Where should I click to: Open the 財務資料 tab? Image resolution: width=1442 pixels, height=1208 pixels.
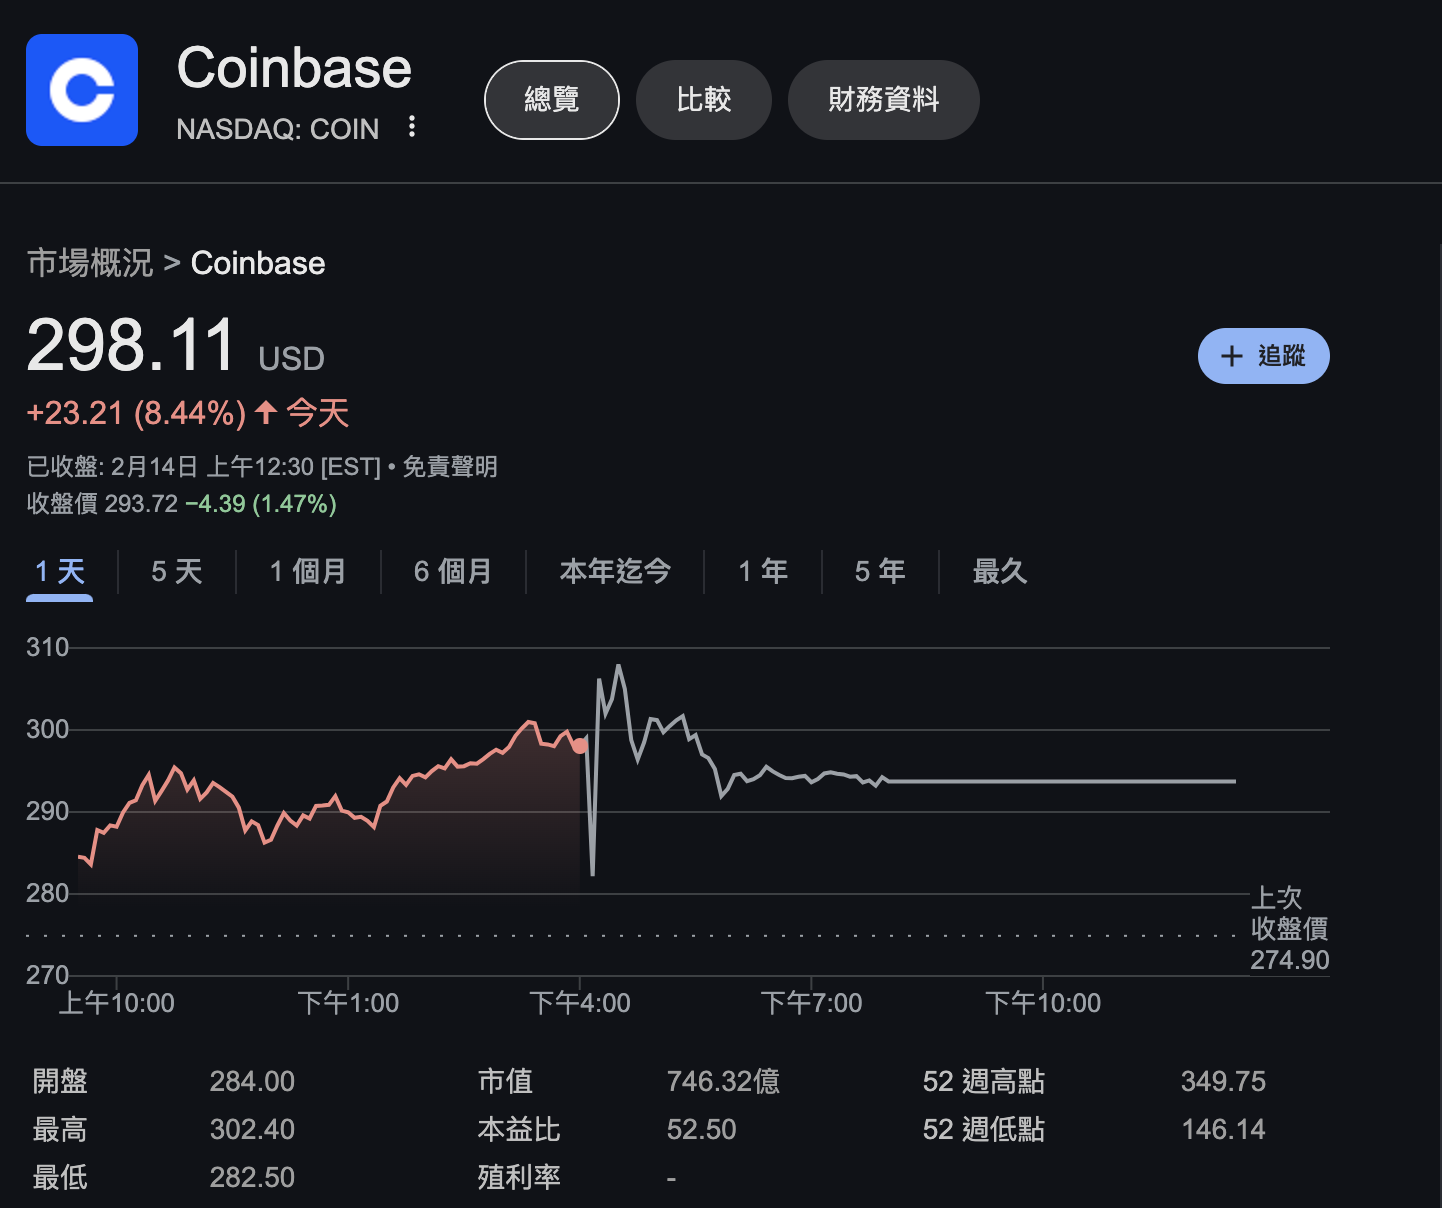coord(883,100)
